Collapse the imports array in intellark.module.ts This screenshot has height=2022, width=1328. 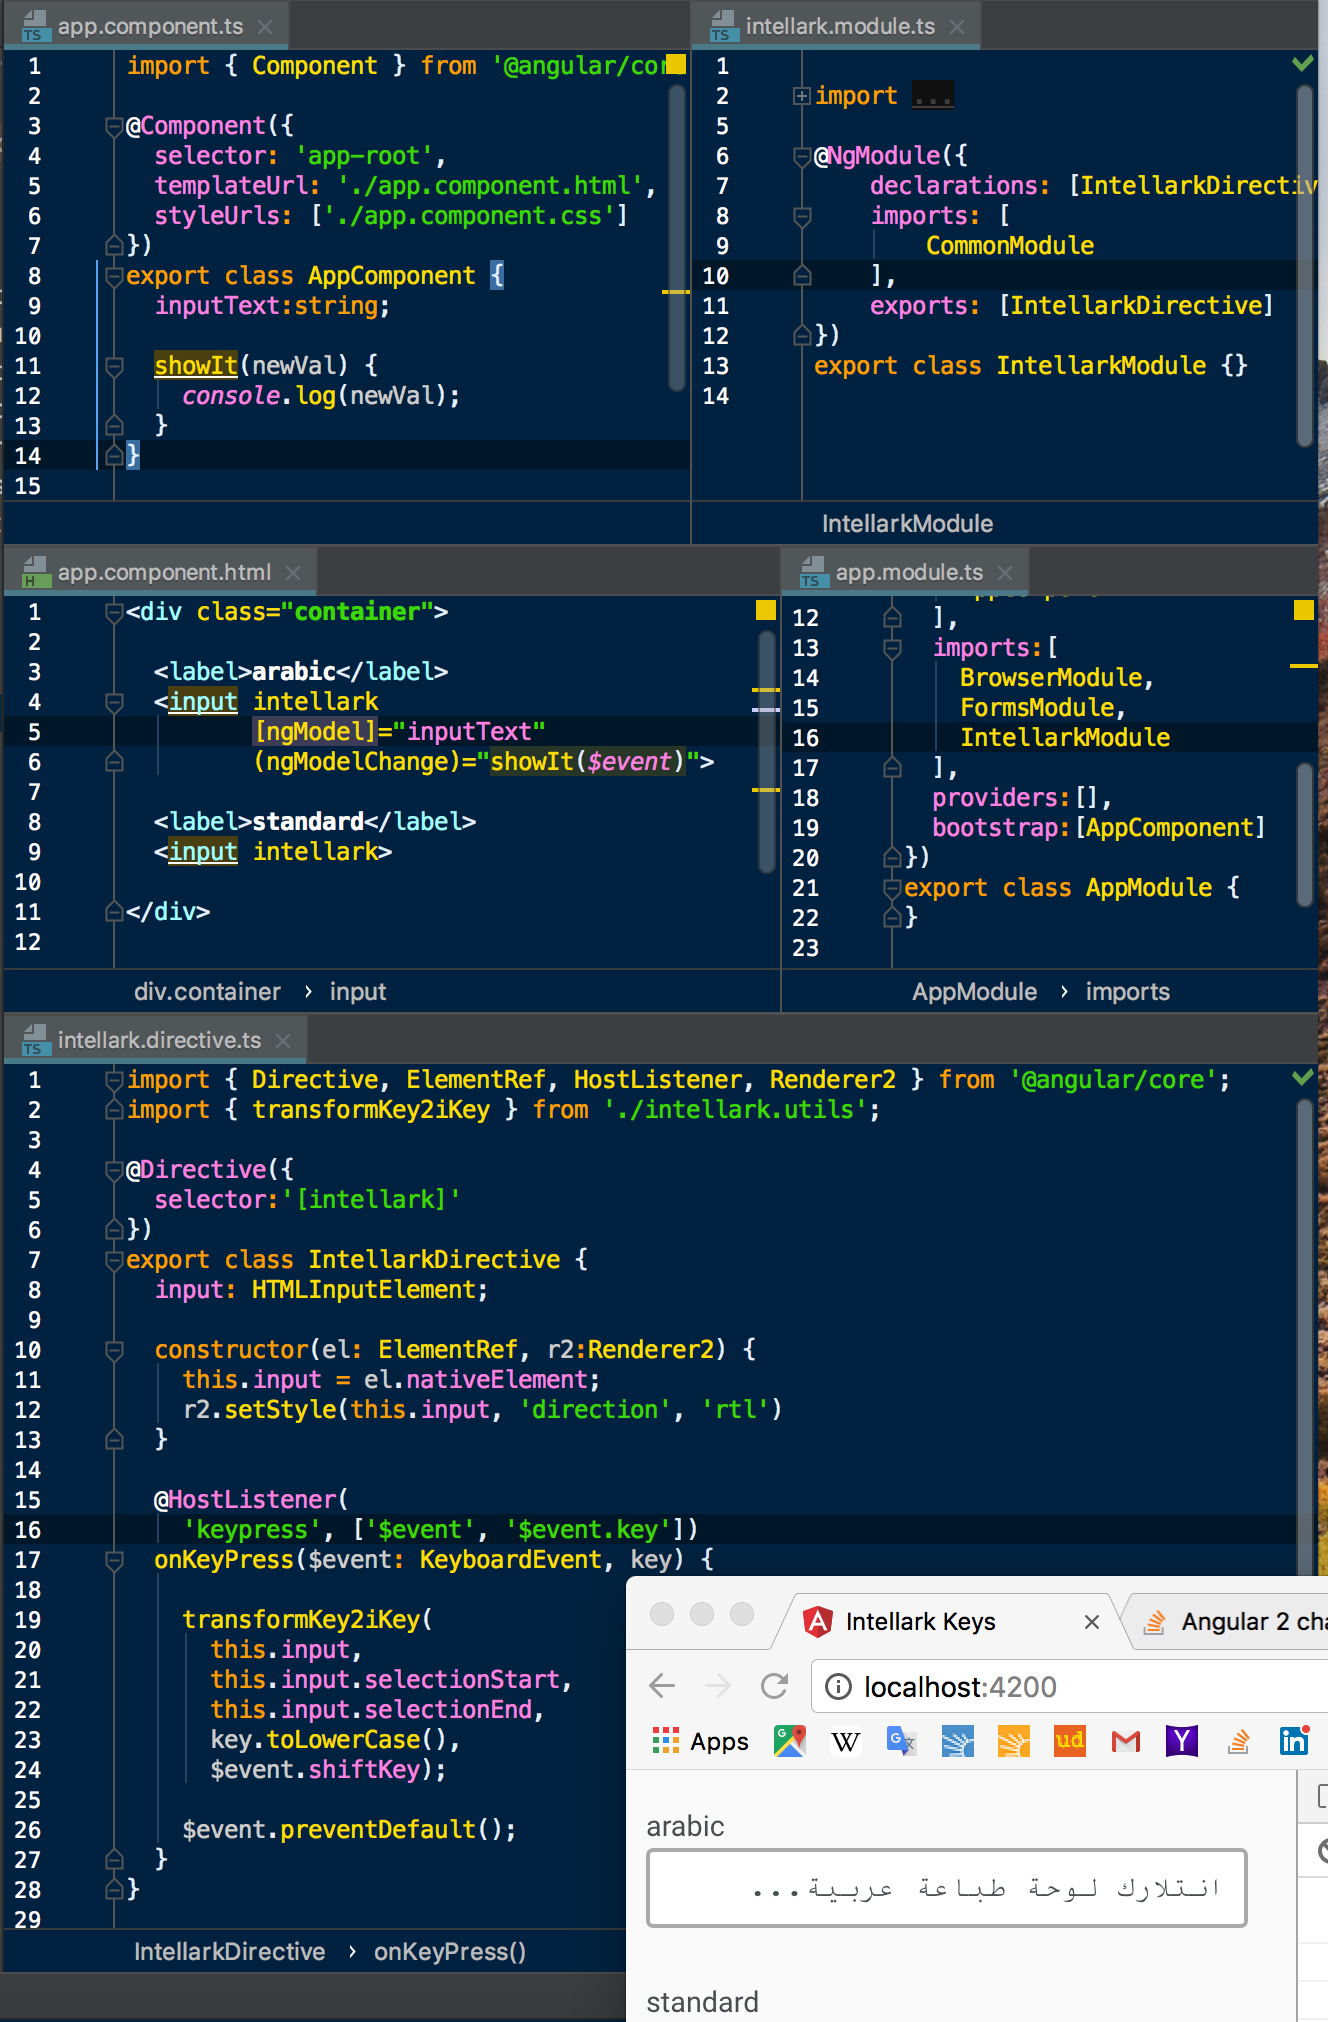pyautogui.click(x=802, y=216)
